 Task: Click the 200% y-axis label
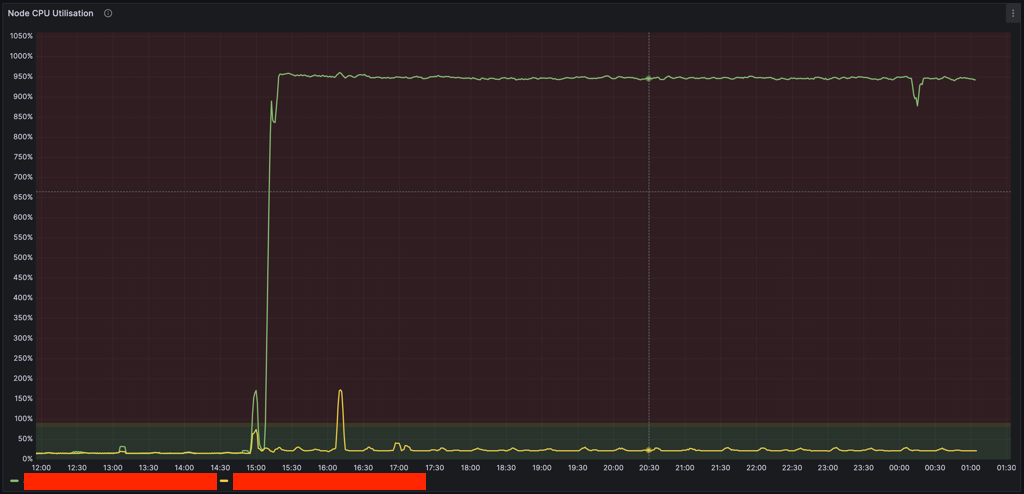[23, 378]
